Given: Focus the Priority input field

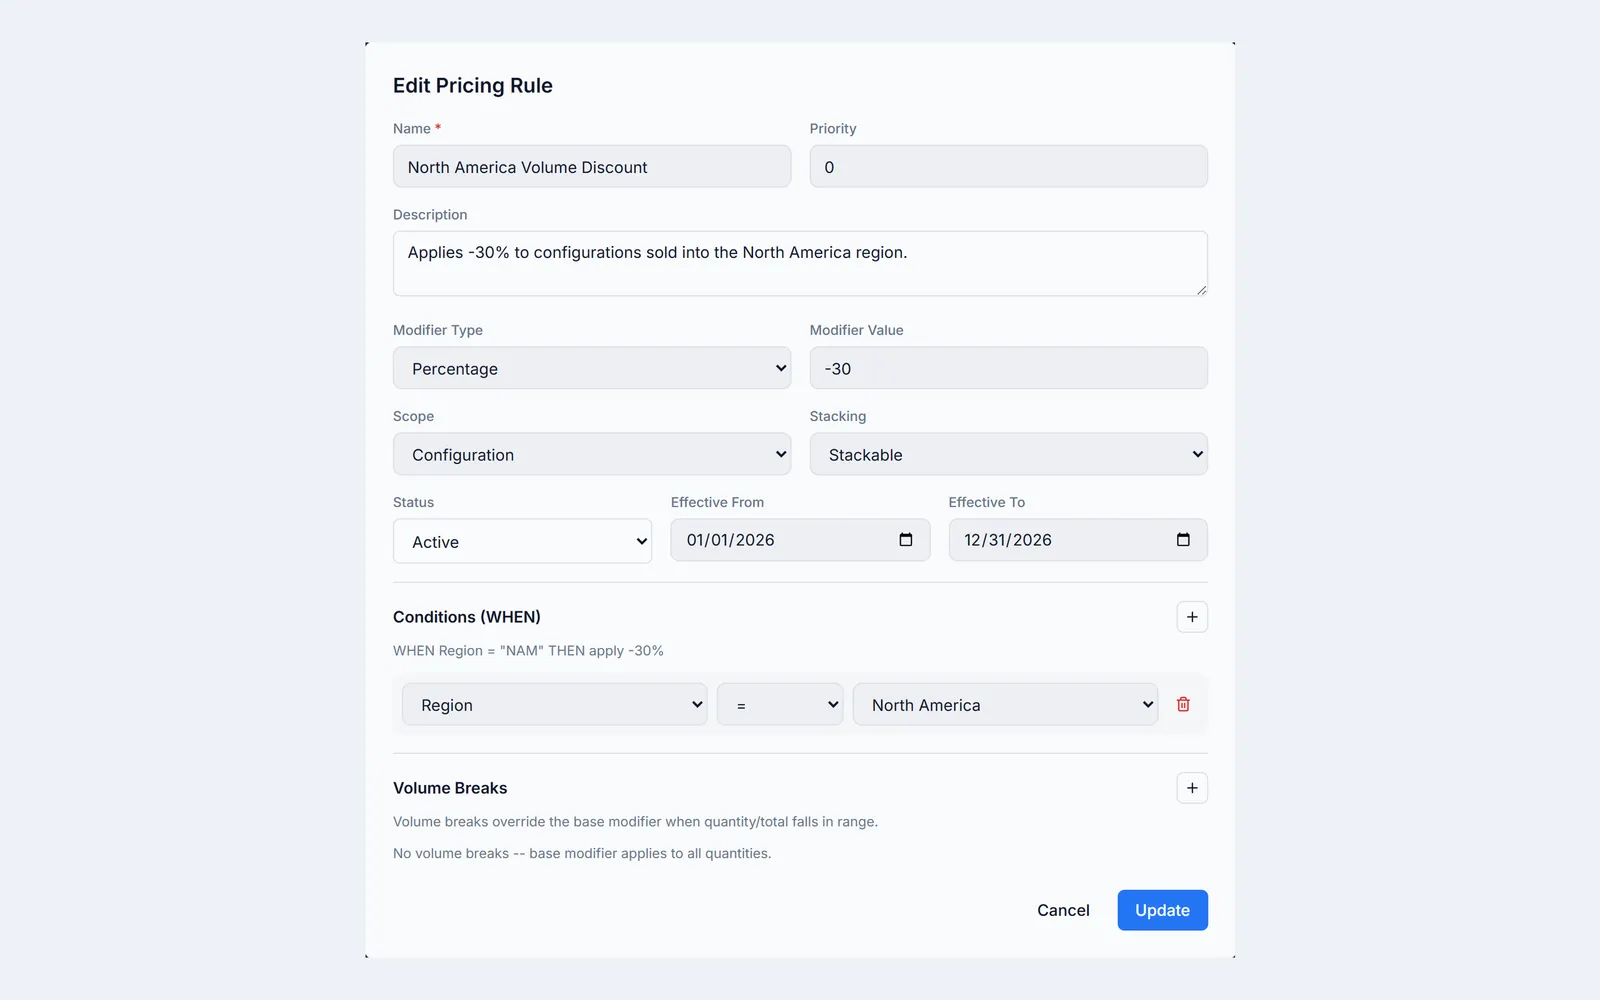Looking at the screenshot, I should pyautogui.click(x=1009, y=166).
